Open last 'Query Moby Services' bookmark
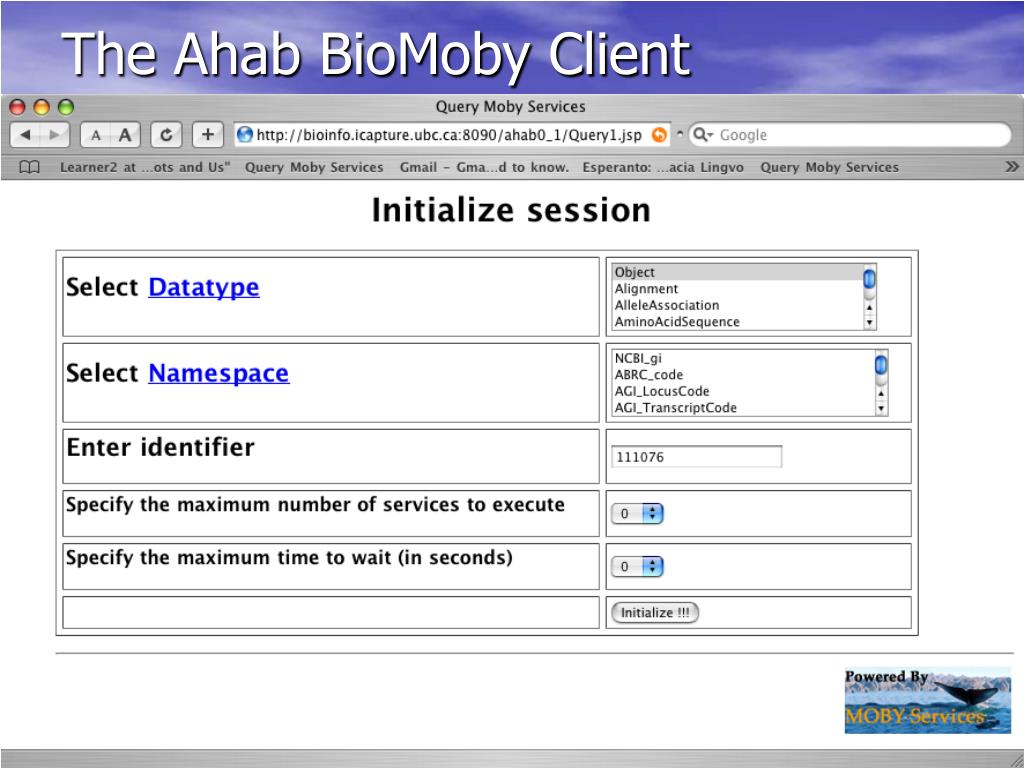1024x768 pixels. tap(829, 167)
